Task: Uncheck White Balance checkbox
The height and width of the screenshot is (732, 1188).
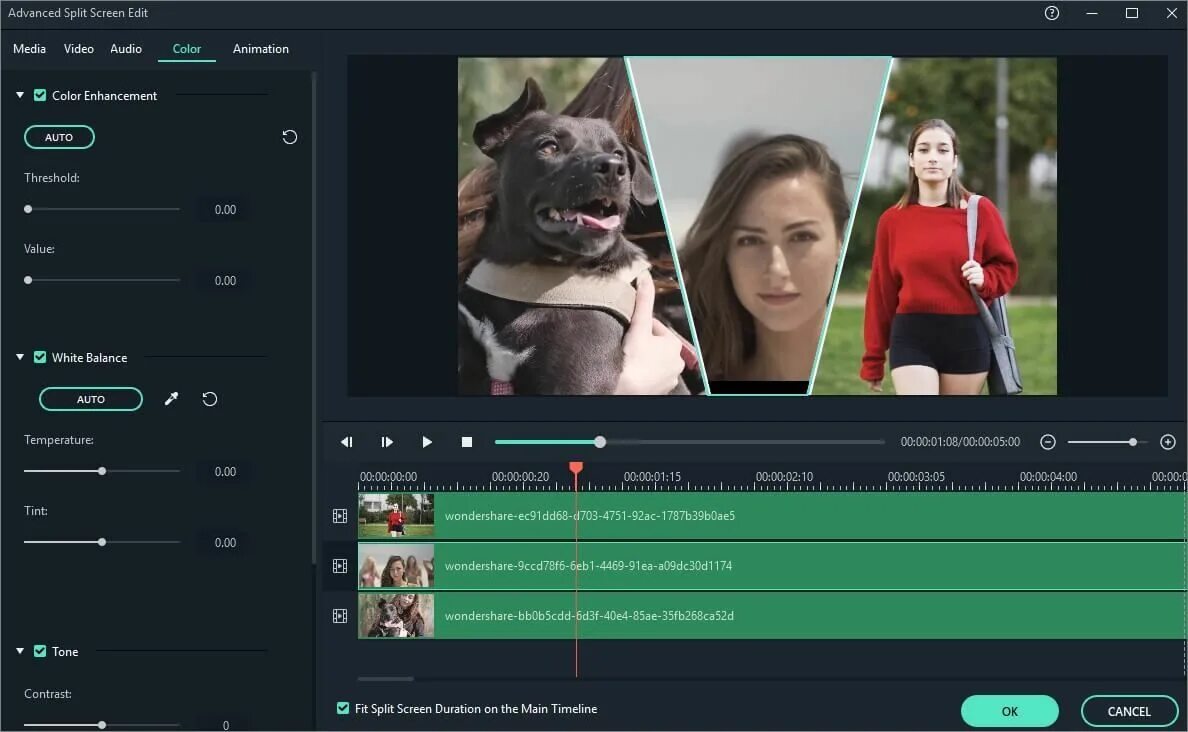Action: point(40,358)
